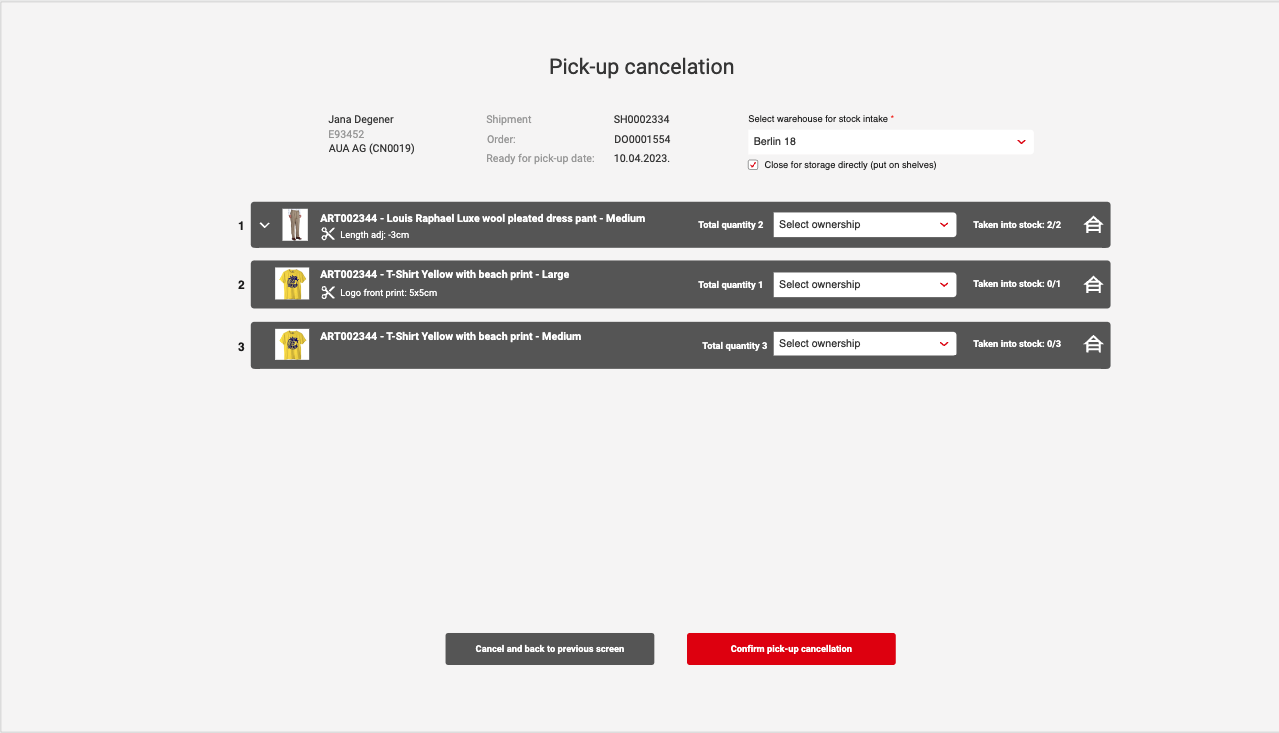Expand the dress pant row chevron
The width and height of the screenshot is (1279, 733).
[x=265, y=225]
